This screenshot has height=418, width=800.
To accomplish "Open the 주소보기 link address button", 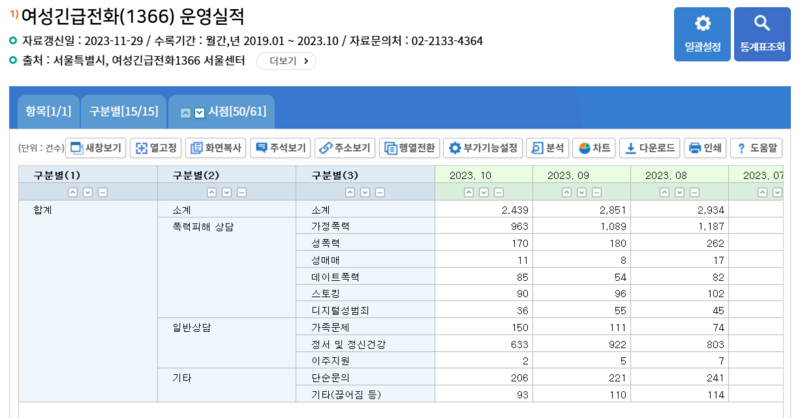I will pos(346,148).
